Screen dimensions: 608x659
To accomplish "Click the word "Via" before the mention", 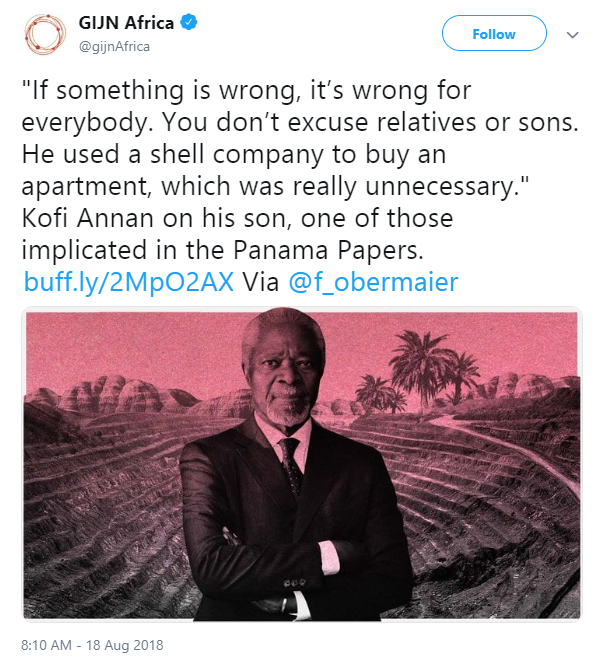I will 262,282.
